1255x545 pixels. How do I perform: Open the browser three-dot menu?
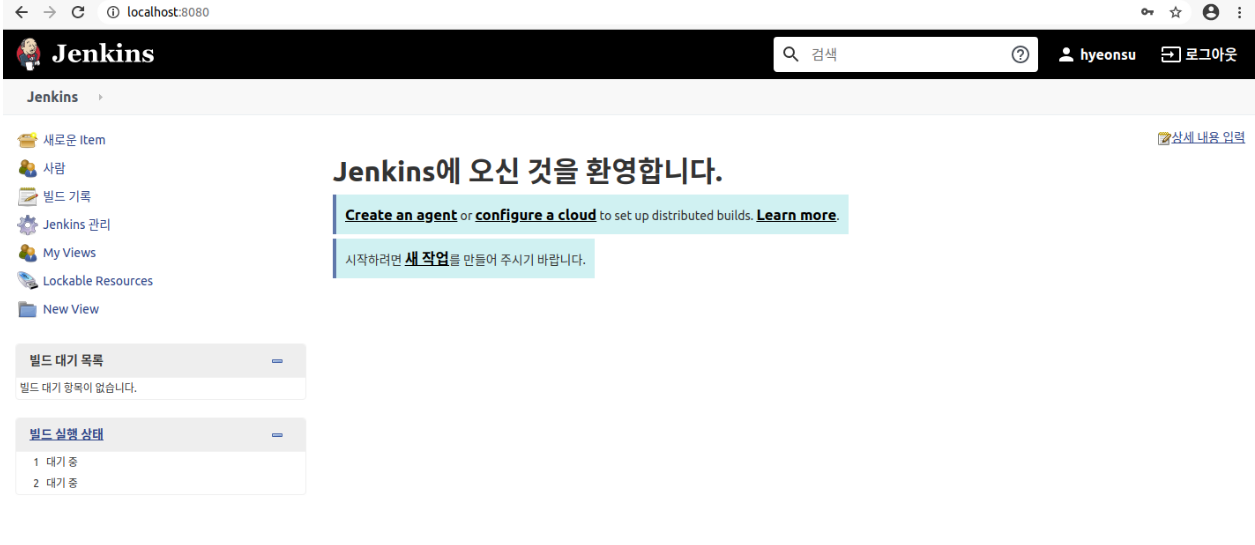coord(1240,12)
